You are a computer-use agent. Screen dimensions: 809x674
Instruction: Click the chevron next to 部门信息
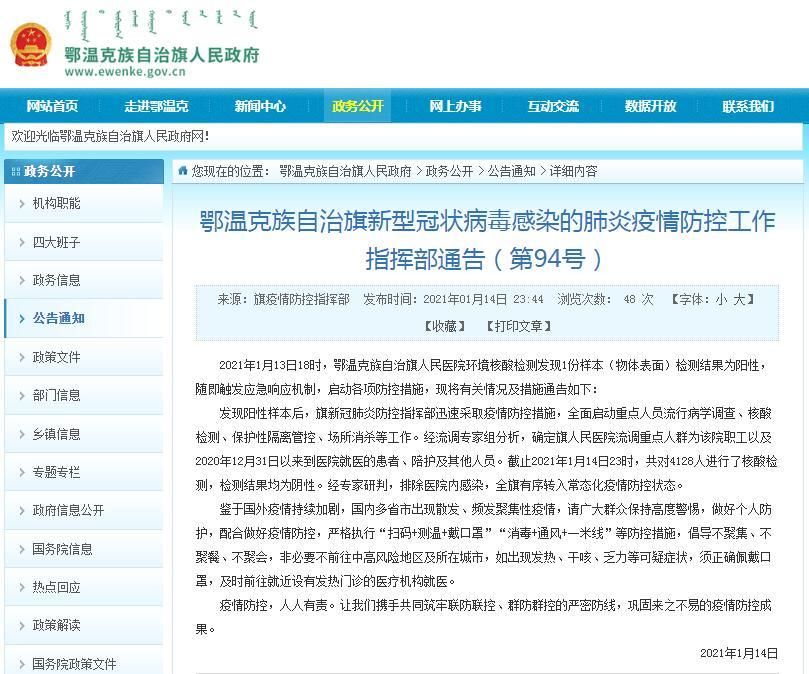click(22, 395)
